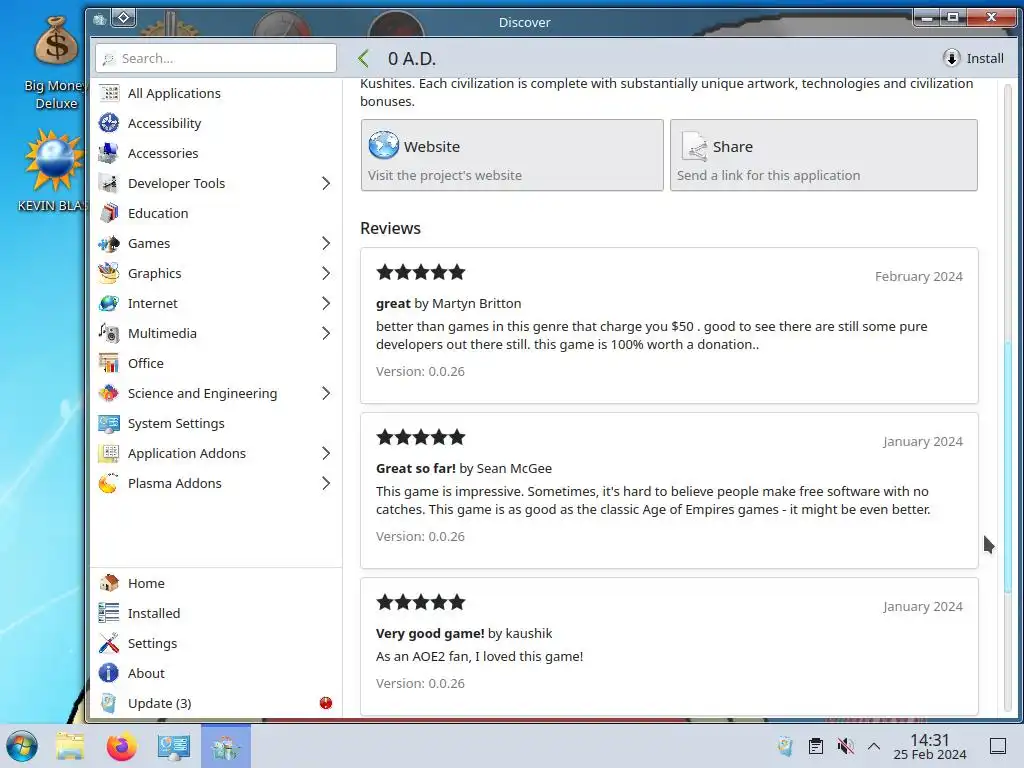Open Science and Engineering icon
This screenshot has width=1024, height=768.
[109, 394]
